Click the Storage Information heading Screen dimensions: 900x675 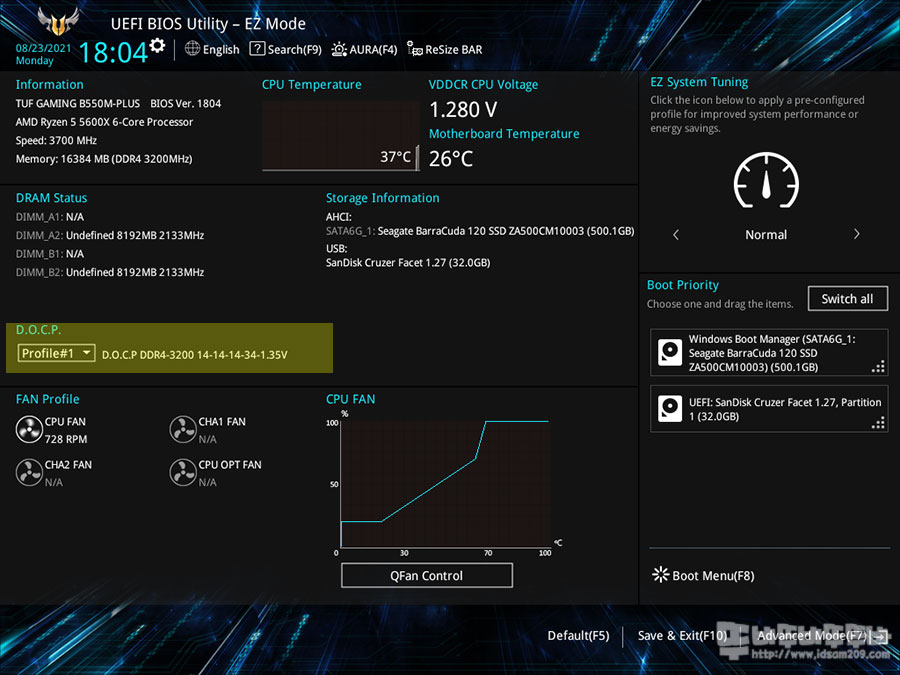point(382,198)
